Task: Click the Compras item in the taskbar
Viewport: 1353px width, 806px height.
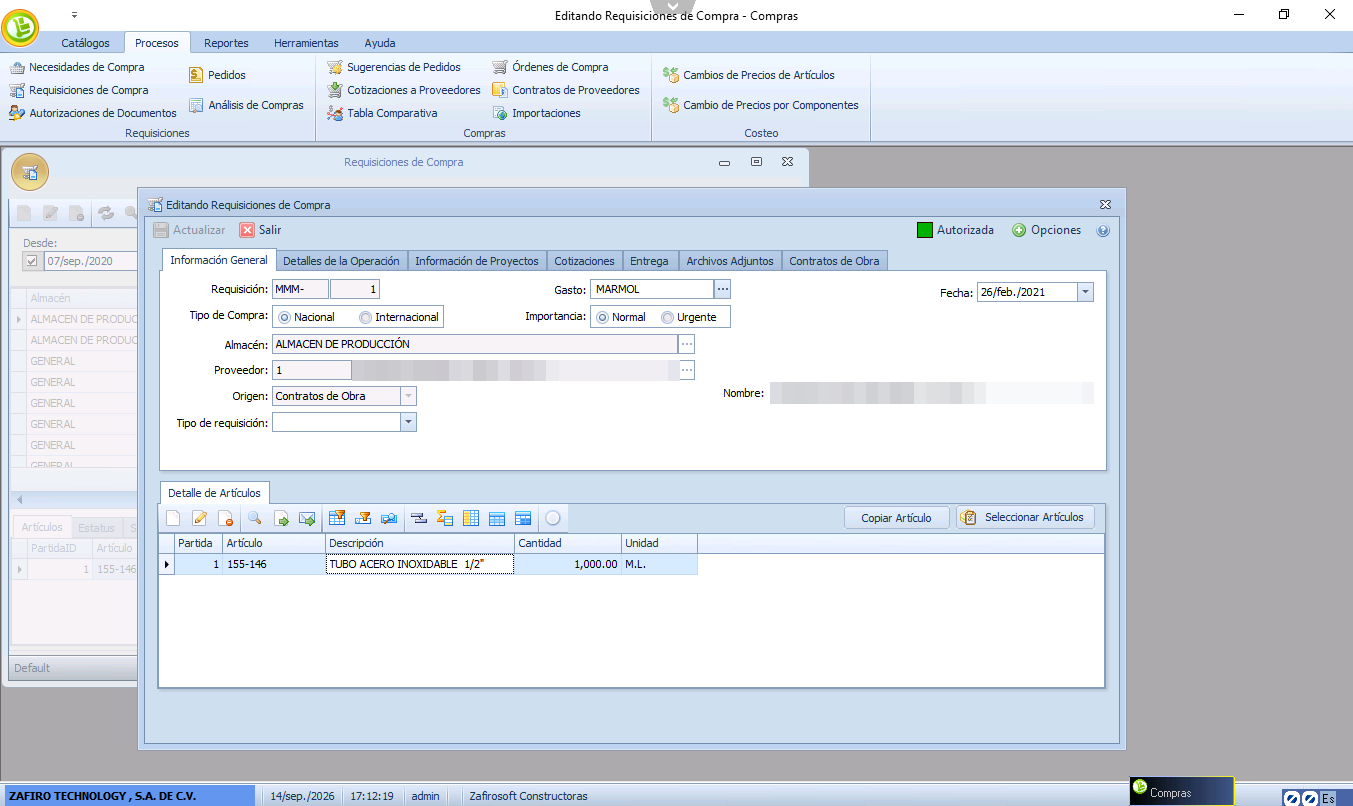Action: point(1181,792)
